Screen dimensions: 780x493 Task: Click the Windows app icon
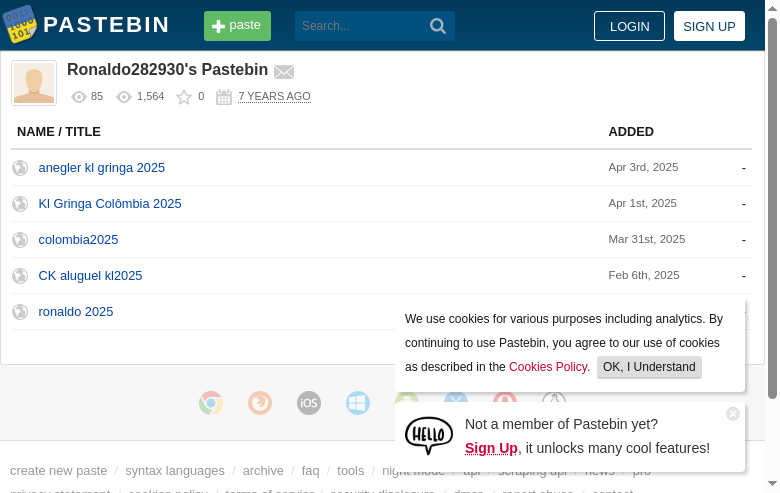358,403
